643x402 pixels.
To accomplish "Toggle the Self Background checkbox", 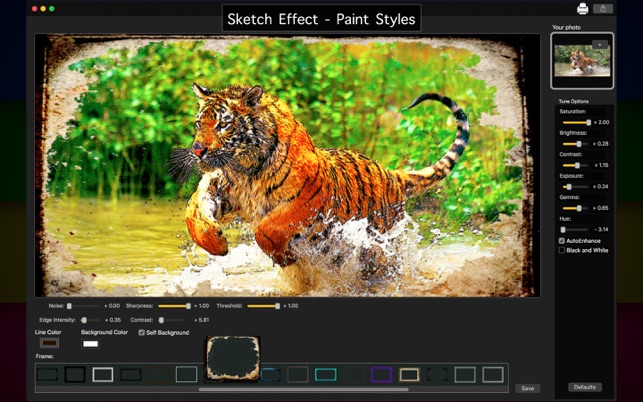I will [141, 332].
